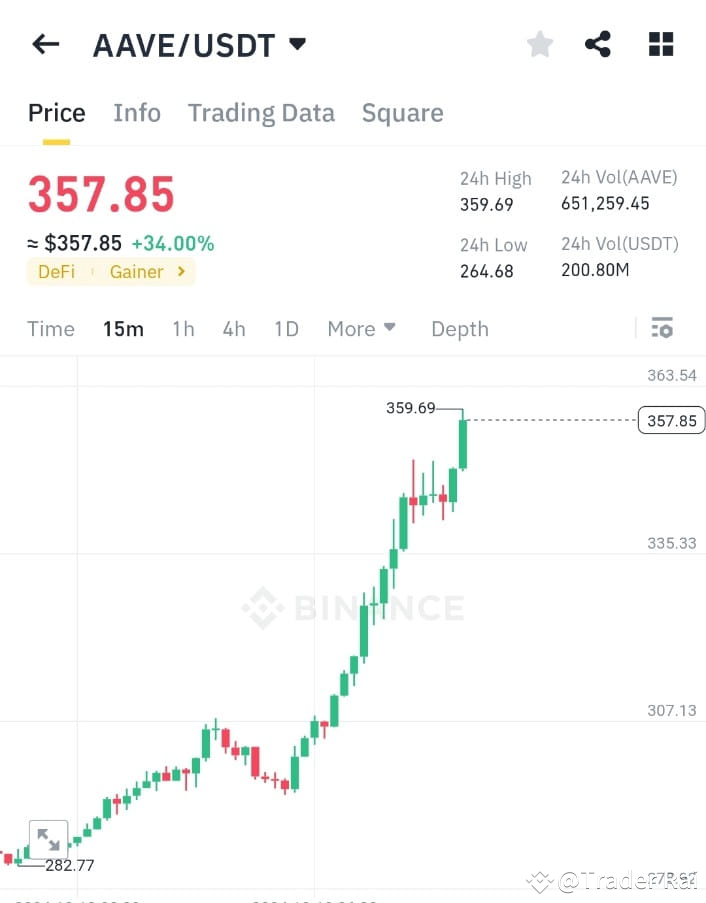706x903 pixels.
Task: Switch chart to the 1h interval
Action: click(183, 328)
